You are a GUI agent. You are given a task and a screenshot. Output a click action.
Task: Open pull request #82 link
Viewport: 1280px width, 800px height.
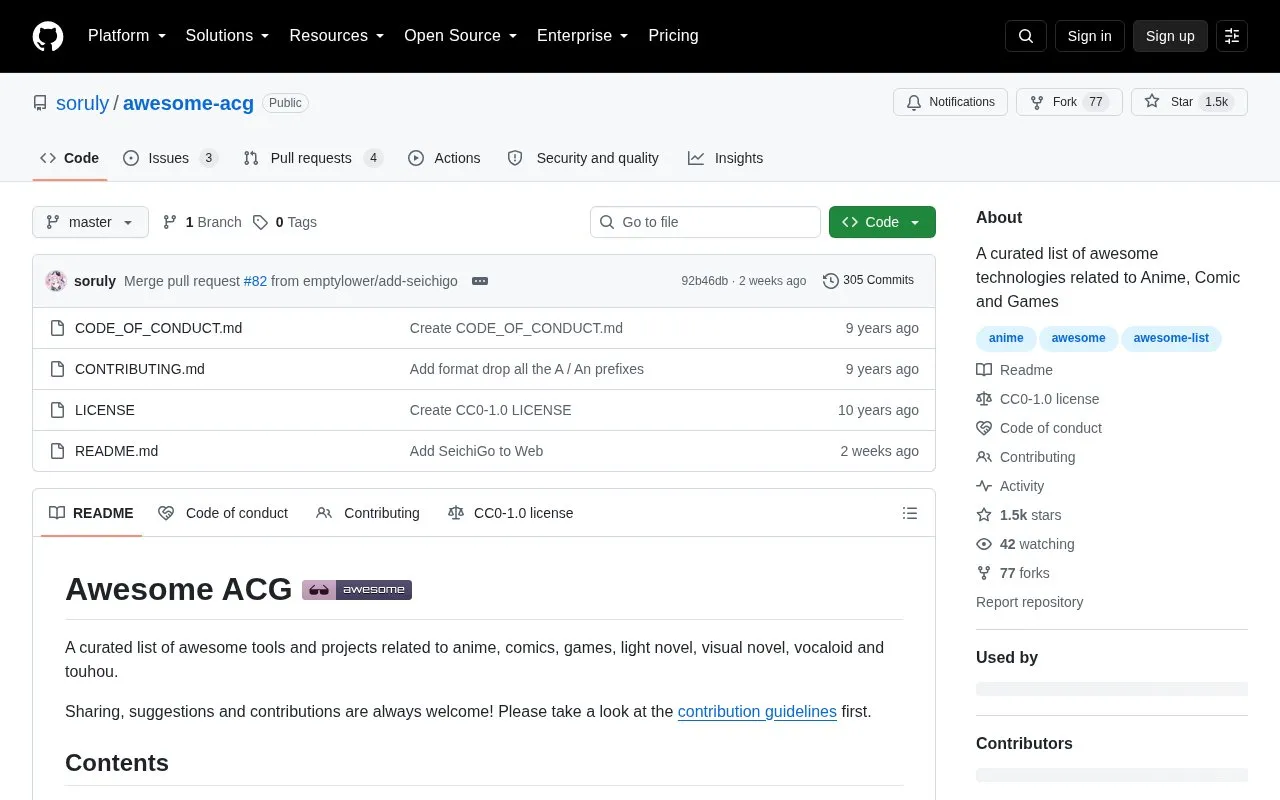[255, 281]
